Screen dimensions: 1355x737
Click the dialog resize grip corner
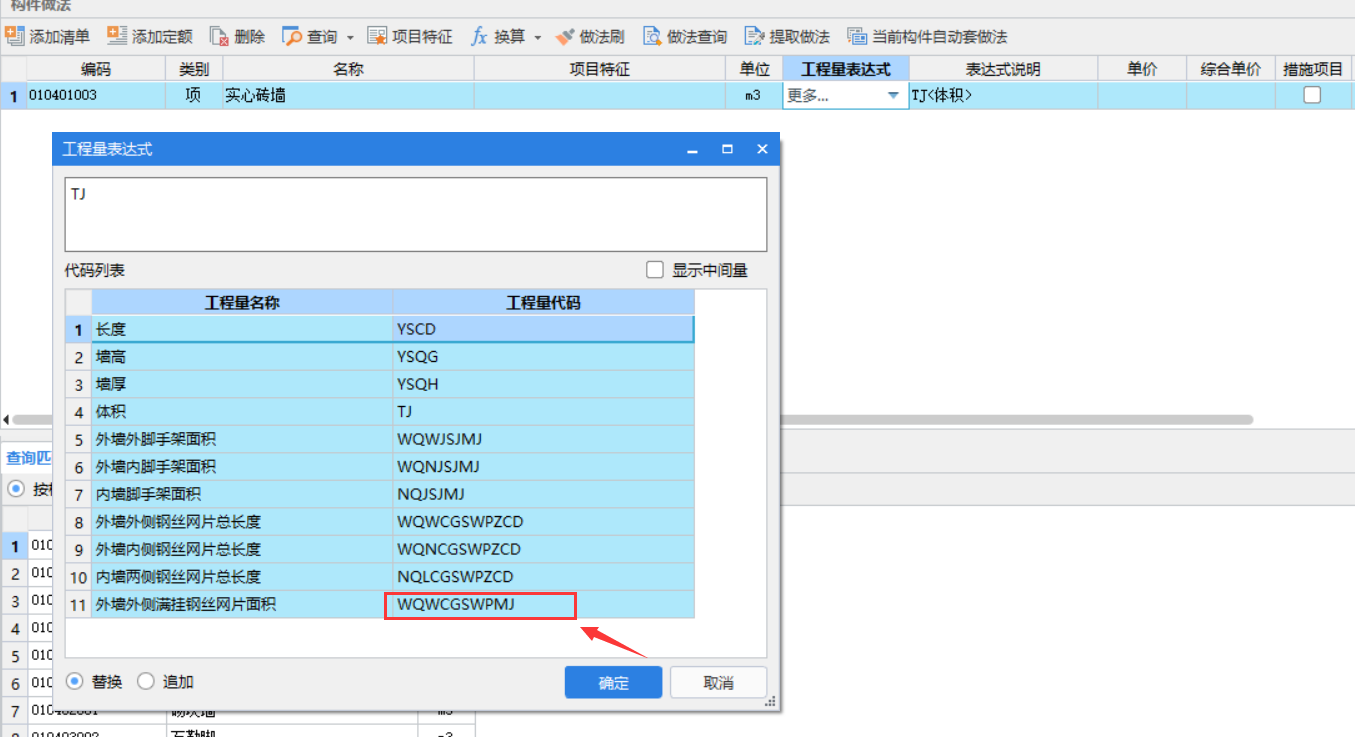pyautogui.click(x=770, y=703)
